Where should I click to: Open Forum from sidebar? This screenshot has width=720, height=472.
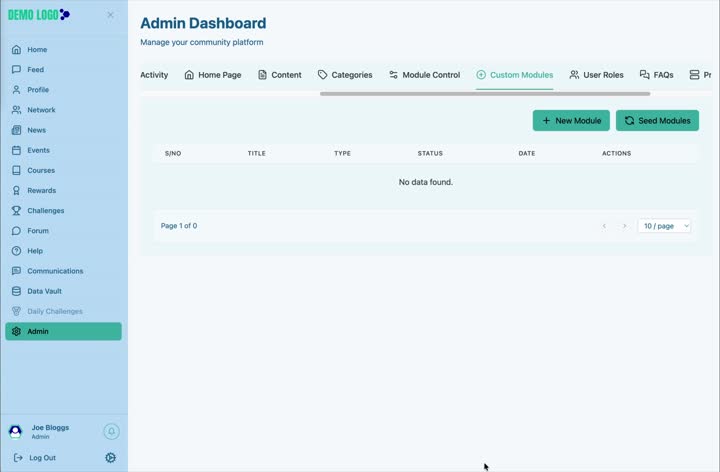63,231
